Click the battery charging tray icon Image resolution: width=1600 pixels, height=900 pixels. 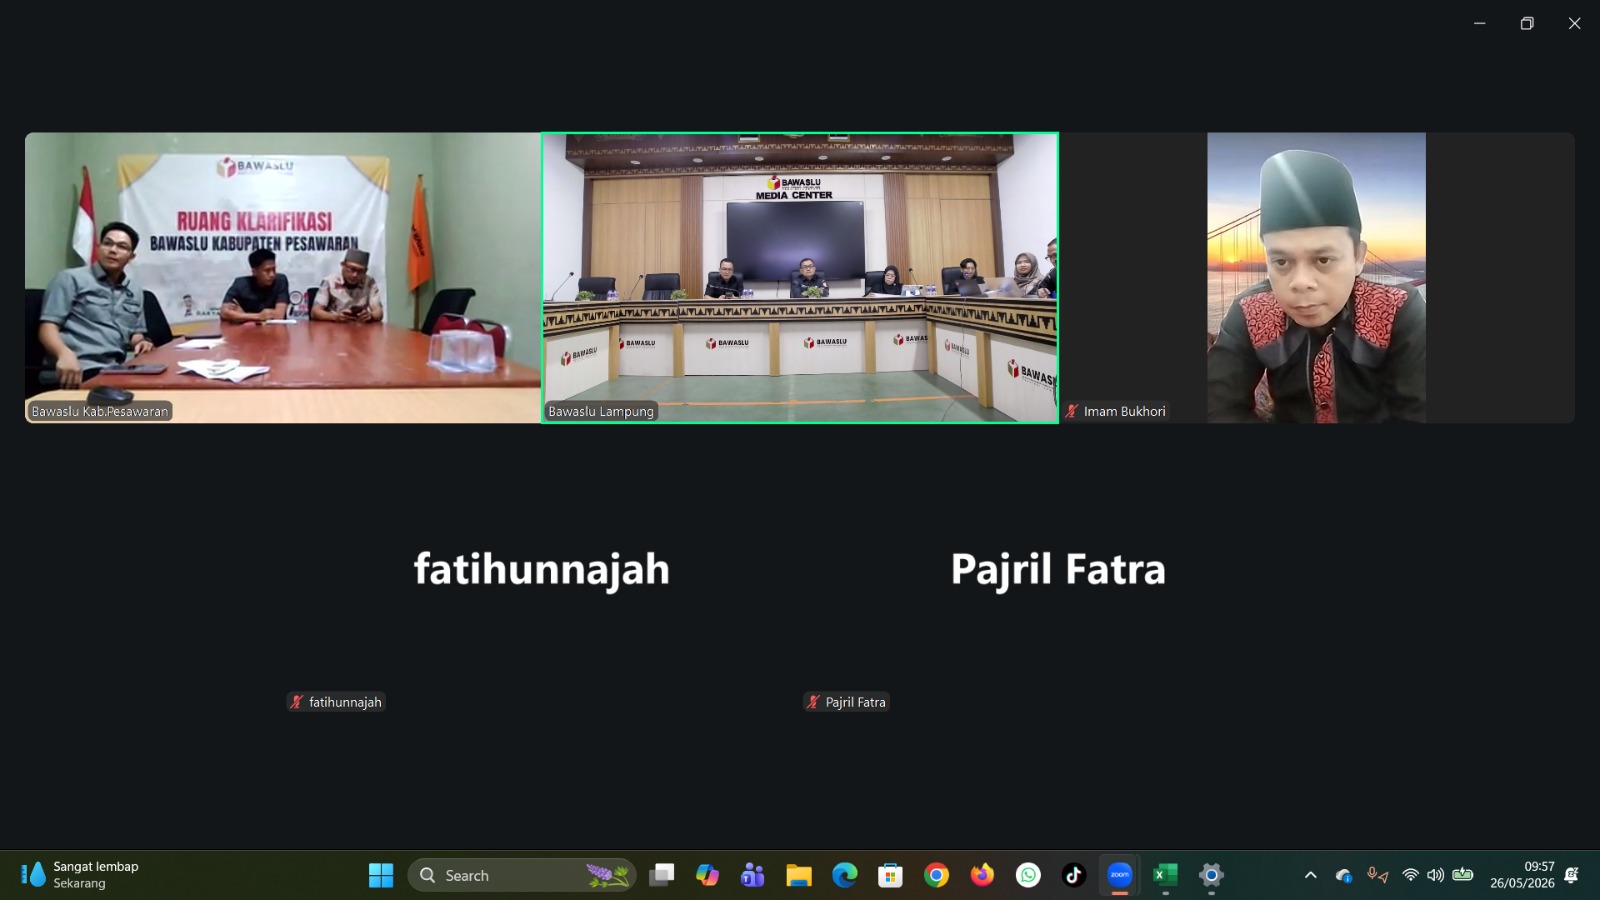[x=1463, y=875]
